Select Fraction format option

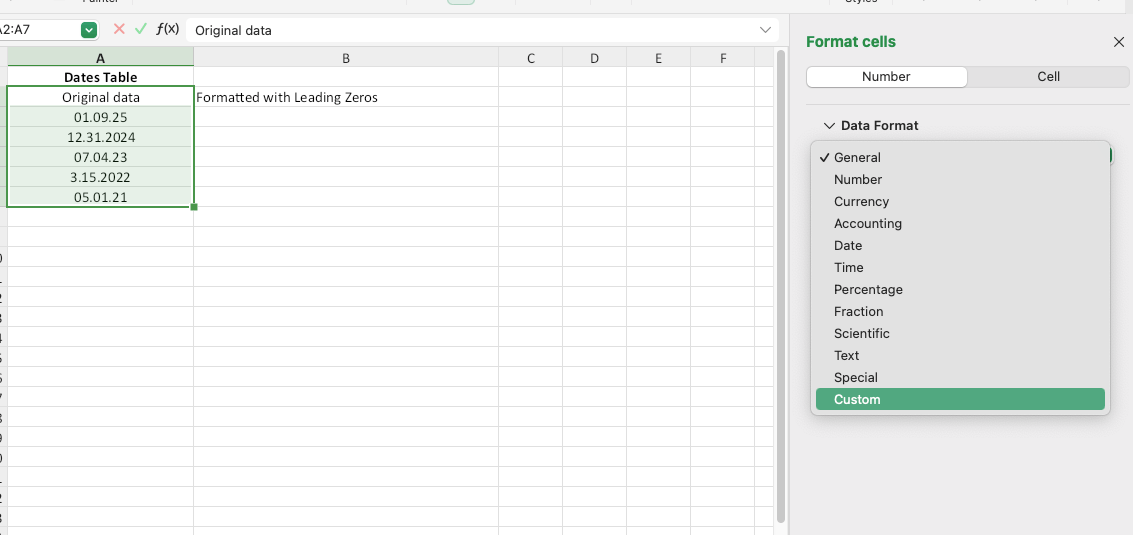(x=960, y=312)
